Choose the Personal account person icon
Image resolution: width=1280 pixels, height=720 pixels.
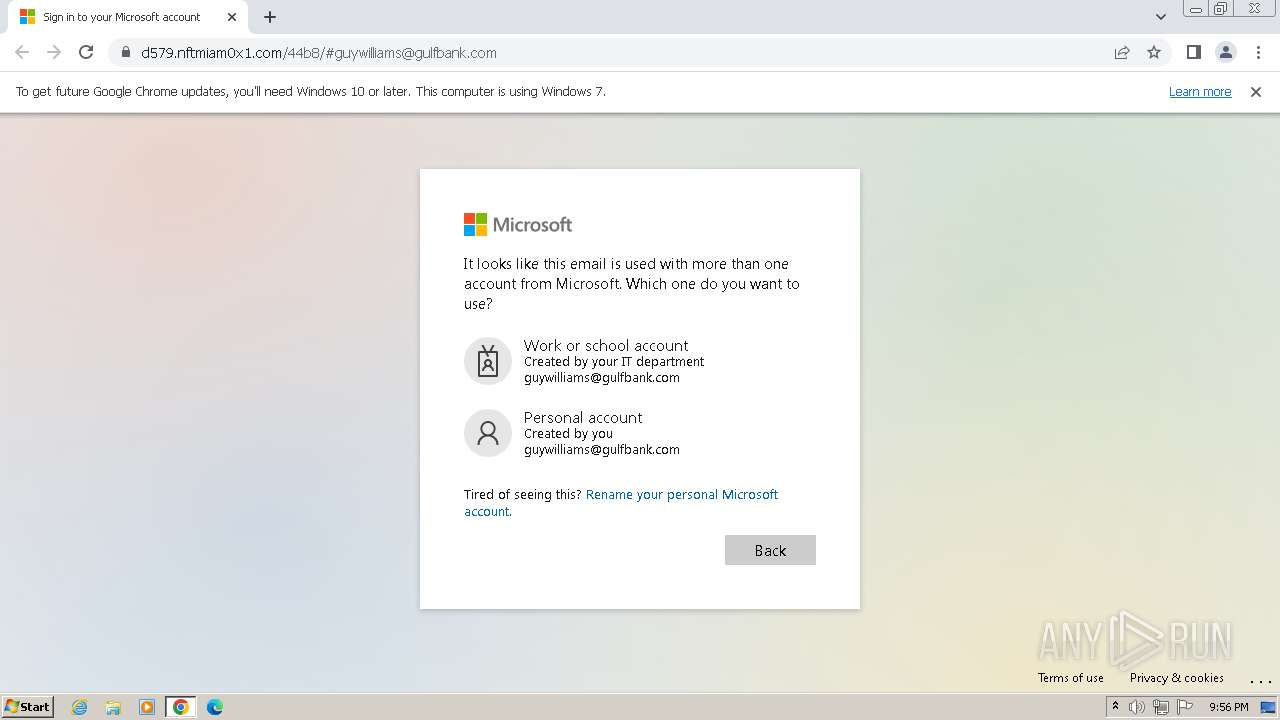coord(488,433)
